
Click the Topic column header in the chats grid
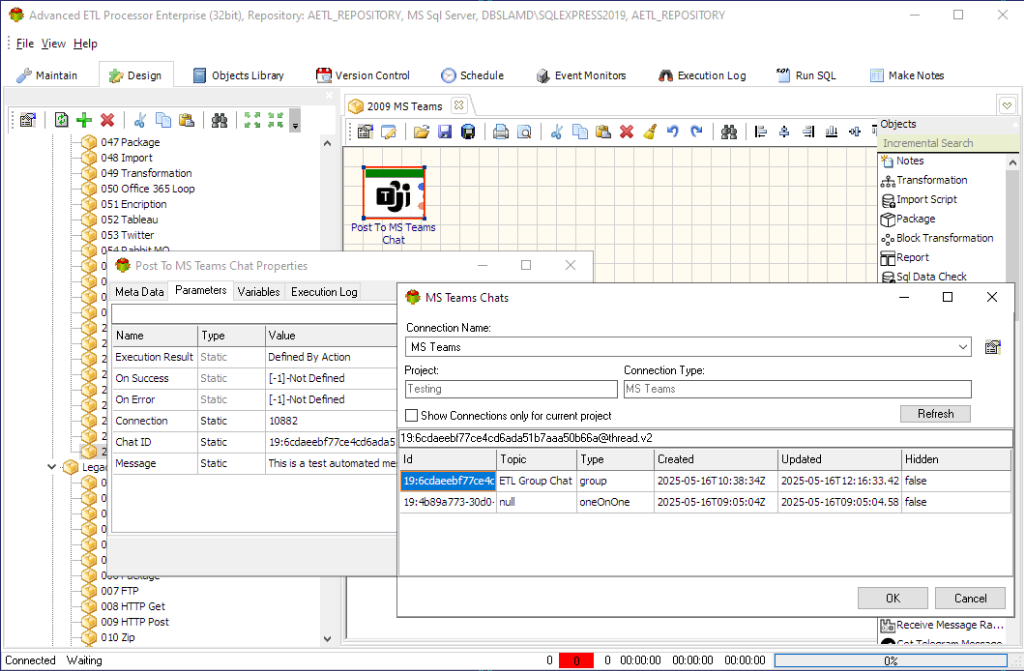[536, 459]
